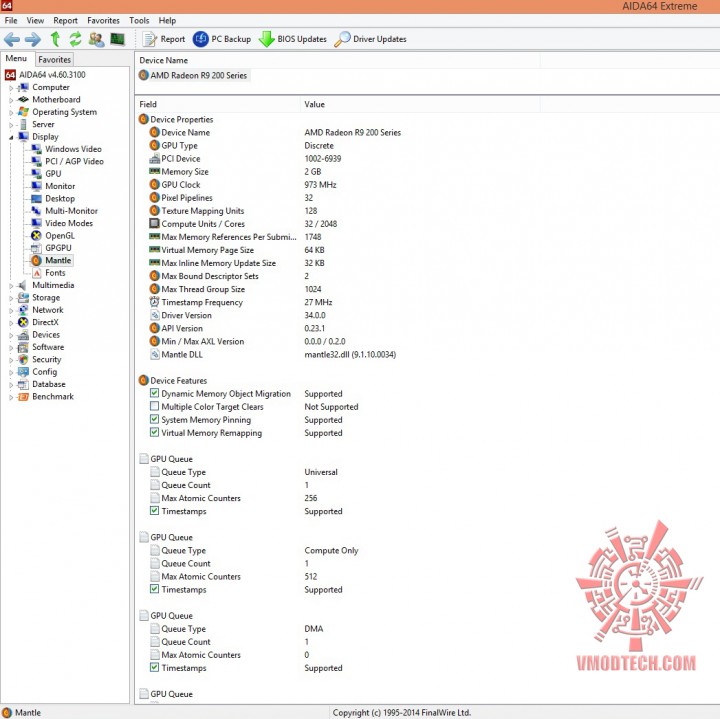
Task: Toggle System Memory Pinning checkbox
Action: (x=154, y=419)
